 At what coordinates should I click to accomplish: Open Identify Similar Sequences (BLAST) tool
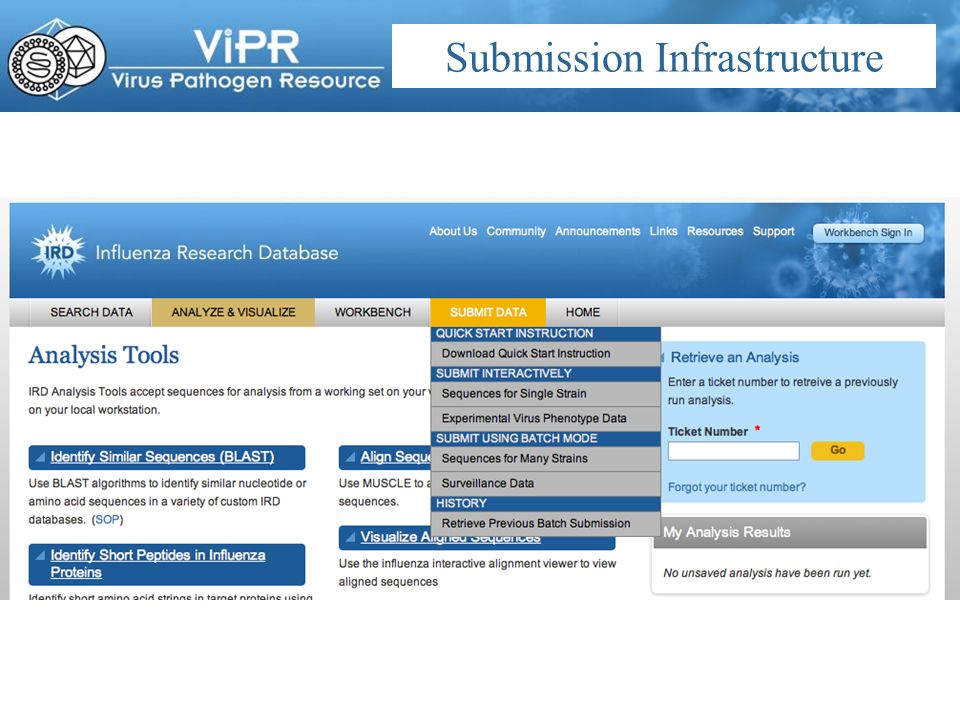162,457
